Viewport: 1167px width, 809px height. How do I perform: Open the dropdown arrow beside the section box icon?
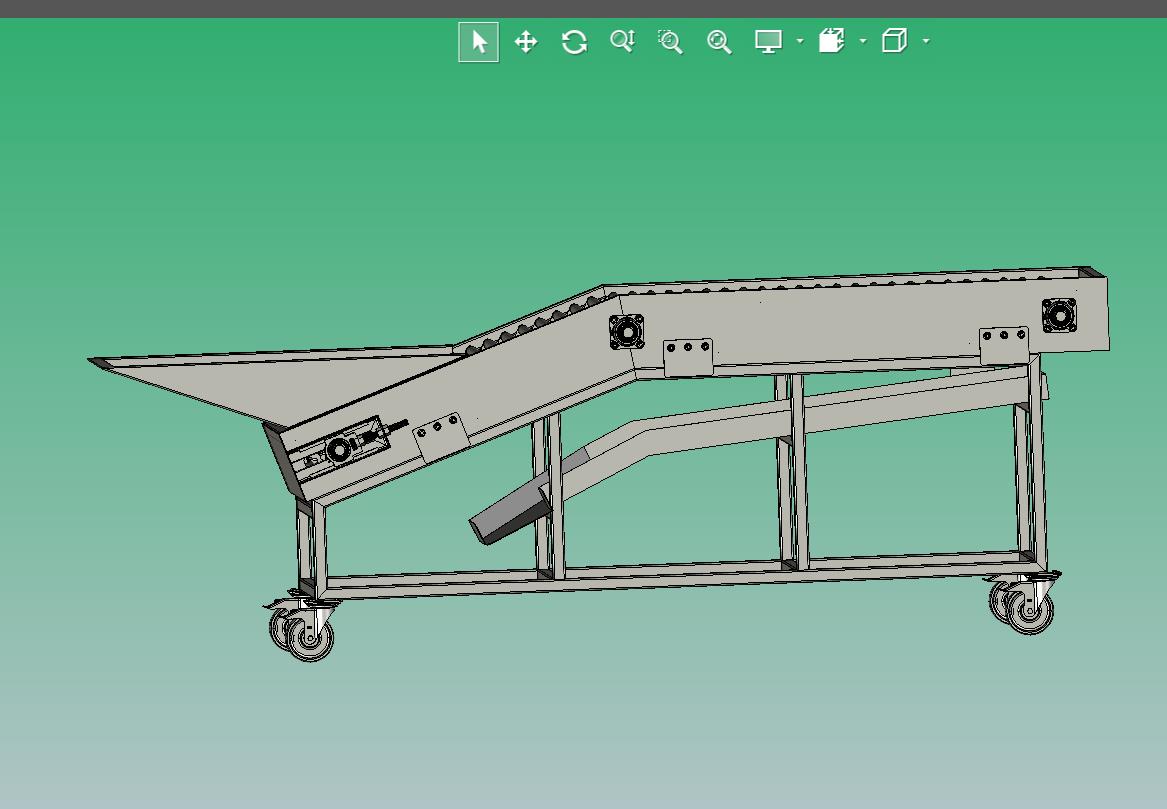point(863,41)
